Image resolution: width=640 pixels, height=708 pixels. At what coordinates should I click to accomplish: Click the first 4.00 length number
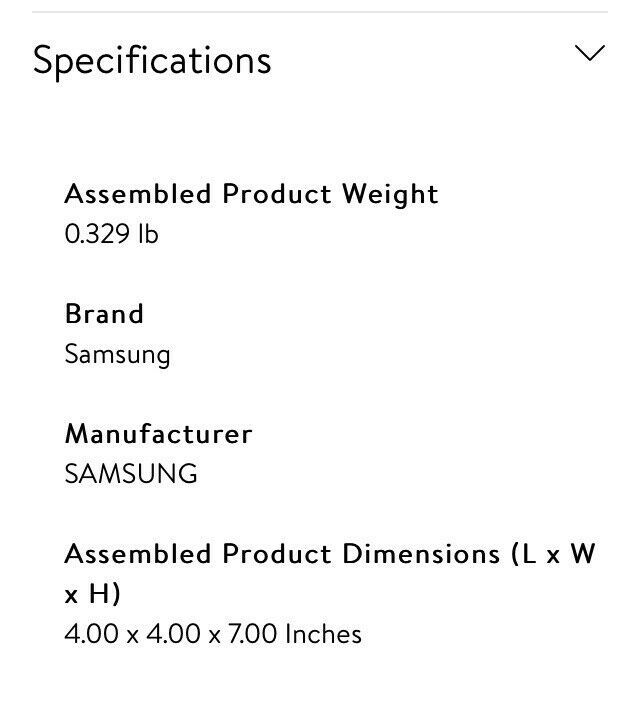point(92,633)
